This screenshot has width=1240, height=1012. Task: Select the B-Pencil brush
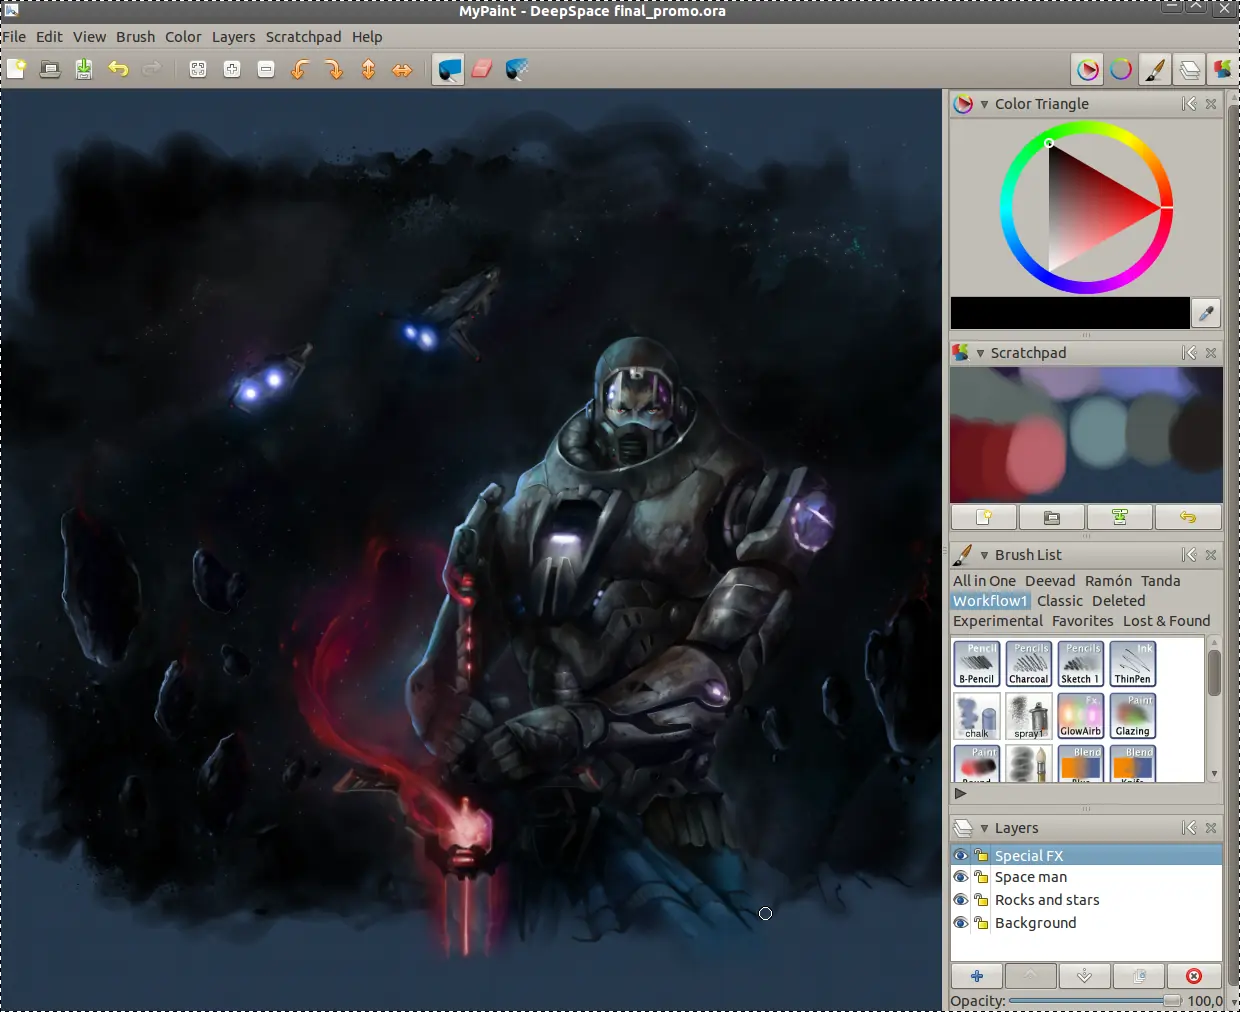pyautogui.click(x=977, y=664)
